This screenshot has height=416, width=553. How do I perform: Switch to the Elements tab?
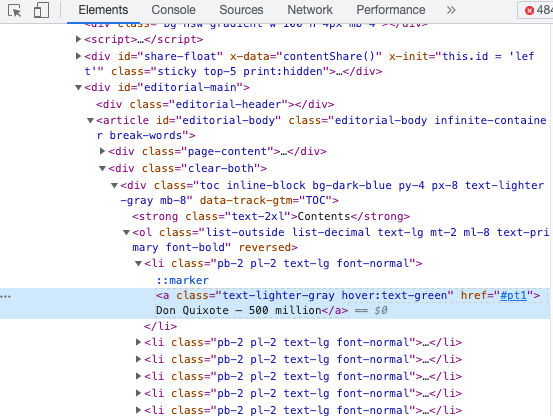tap(103, 10)
